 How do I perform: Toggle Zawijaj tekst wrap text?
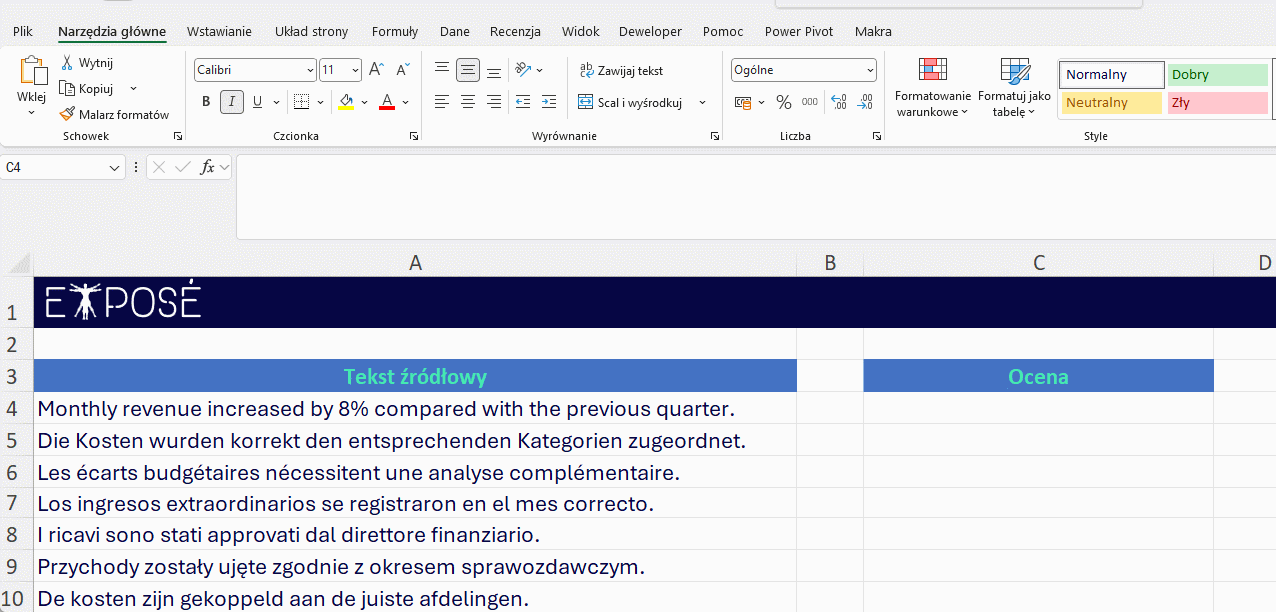[621, 71]
